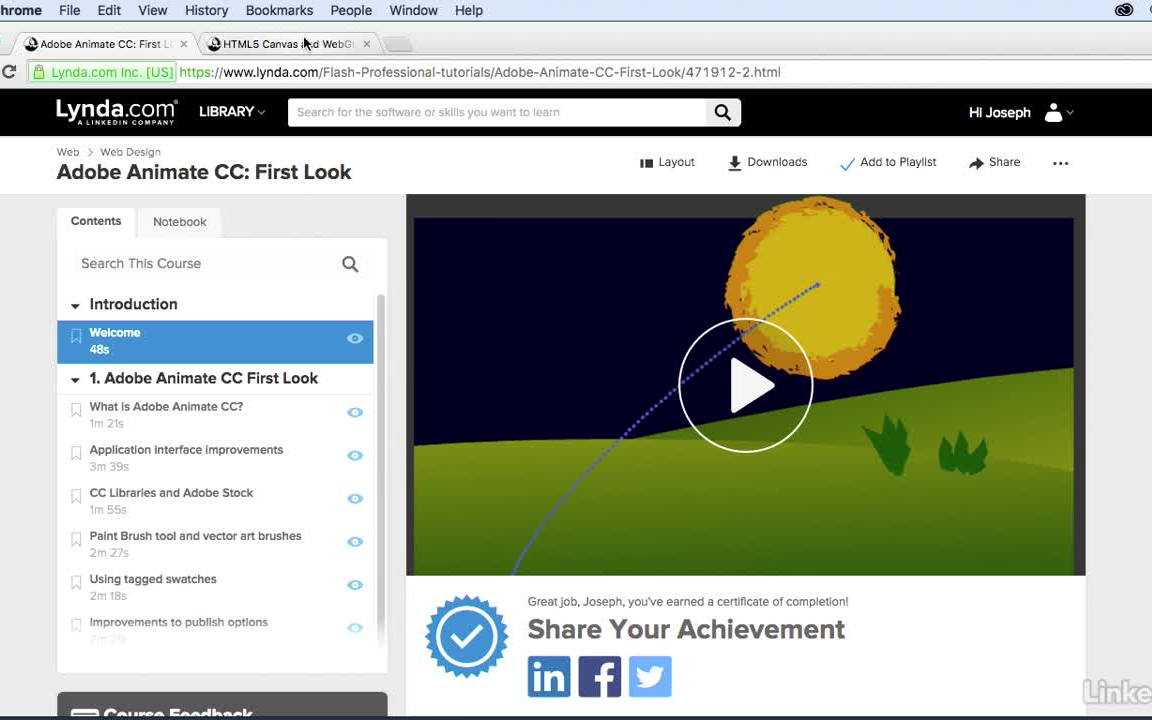Open the more options ellipsis menu
The height and width of the screenshot is (720, 1152).
pos(1060,163)
